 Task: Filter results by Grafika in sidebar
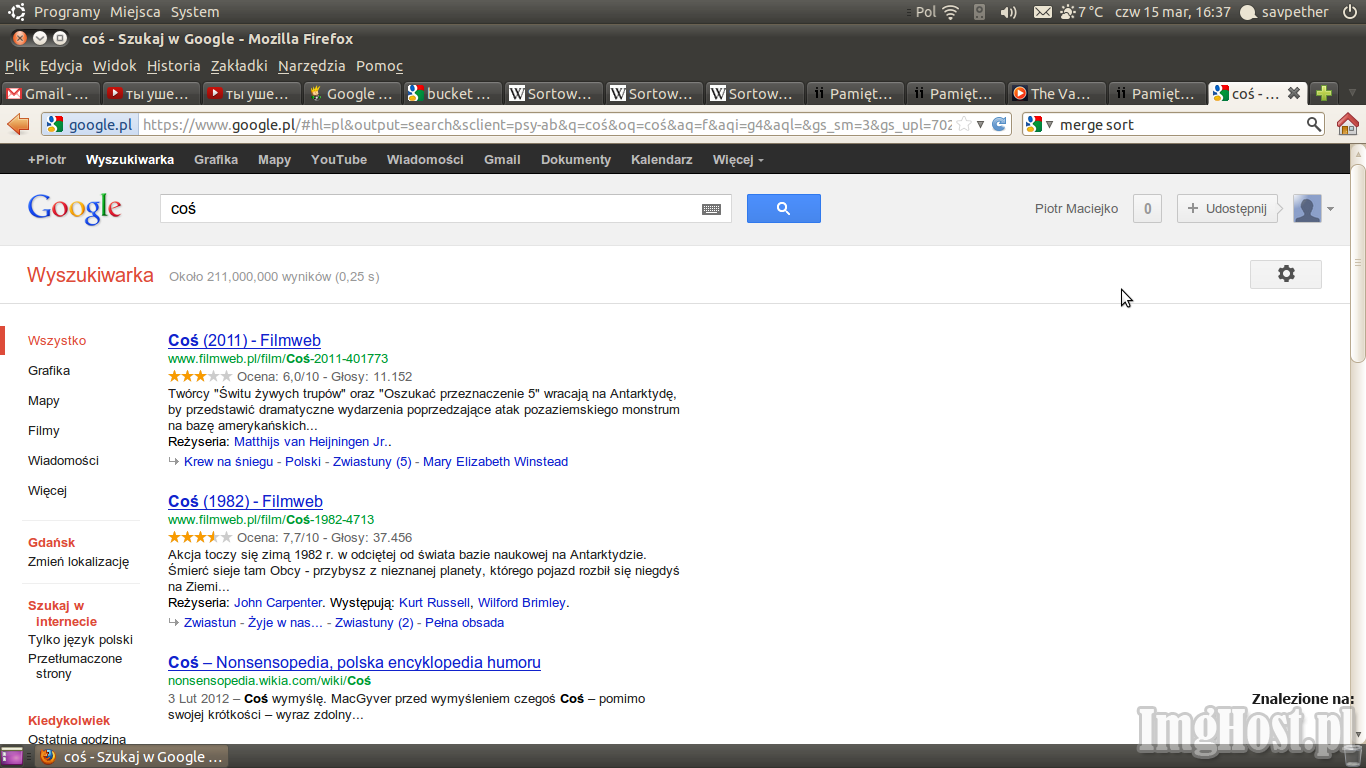pyautogui.click(x=49, y=371)
